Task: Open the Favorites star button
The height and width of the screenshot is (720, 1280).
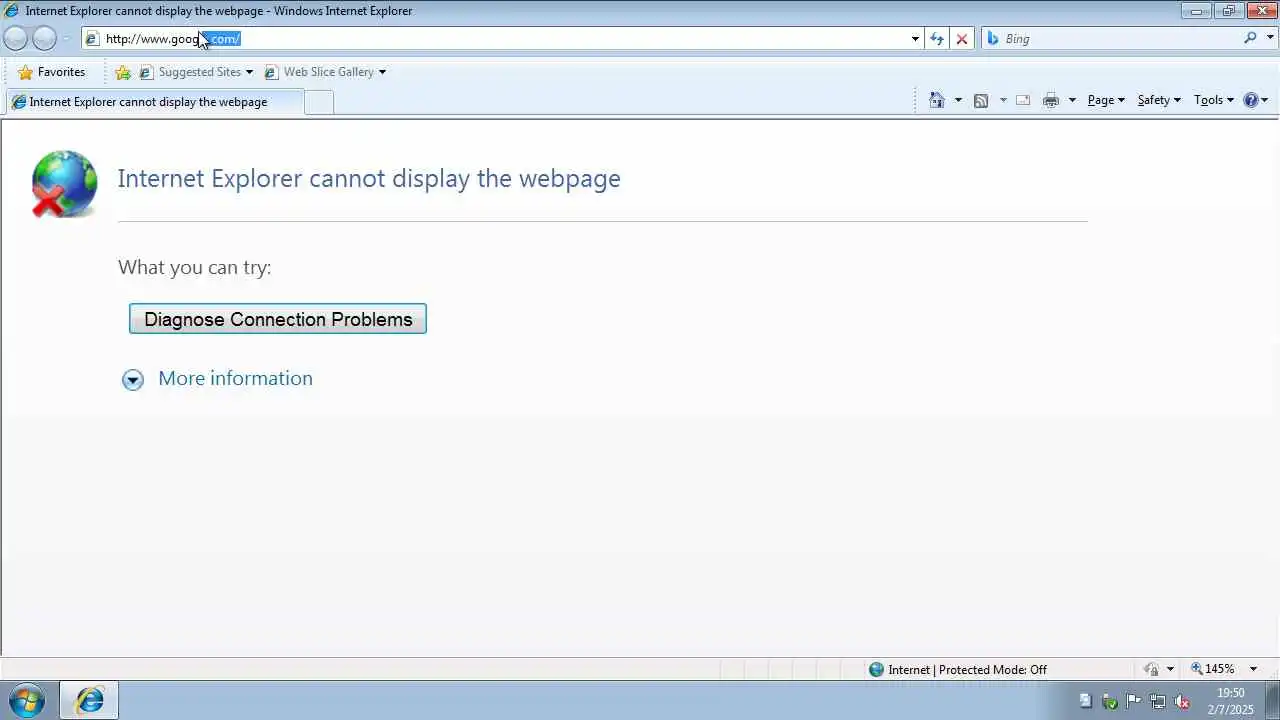Action: pos(51,72)
